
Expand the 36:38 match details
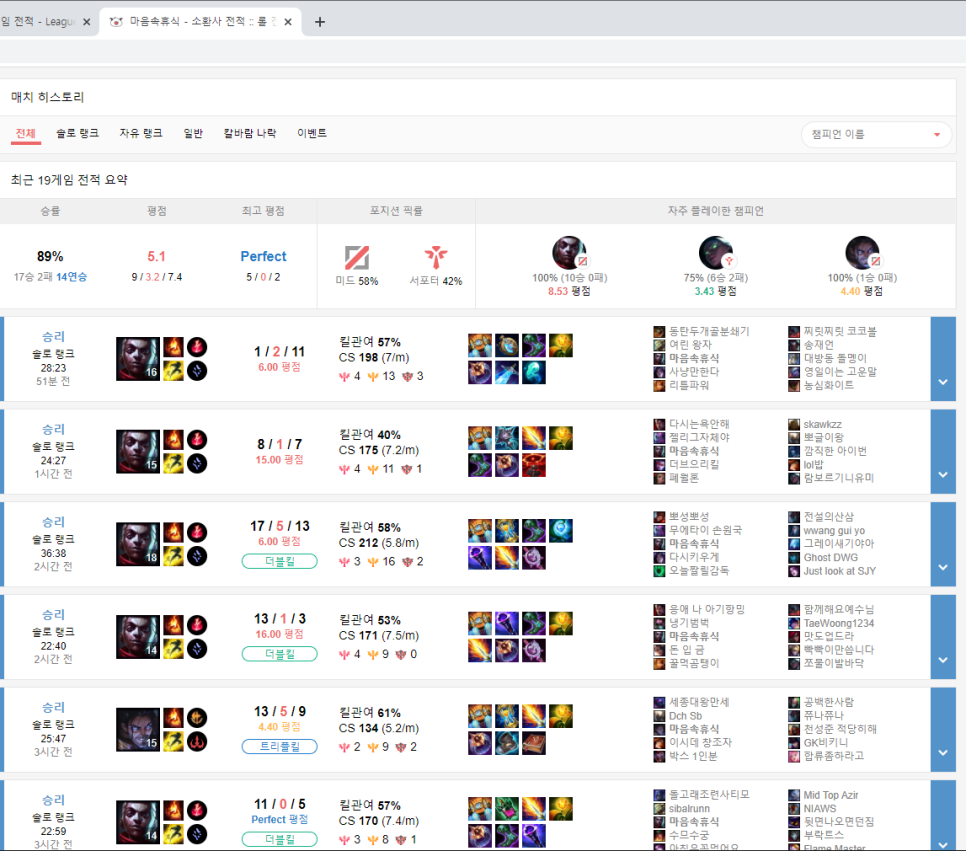[943, 544]
